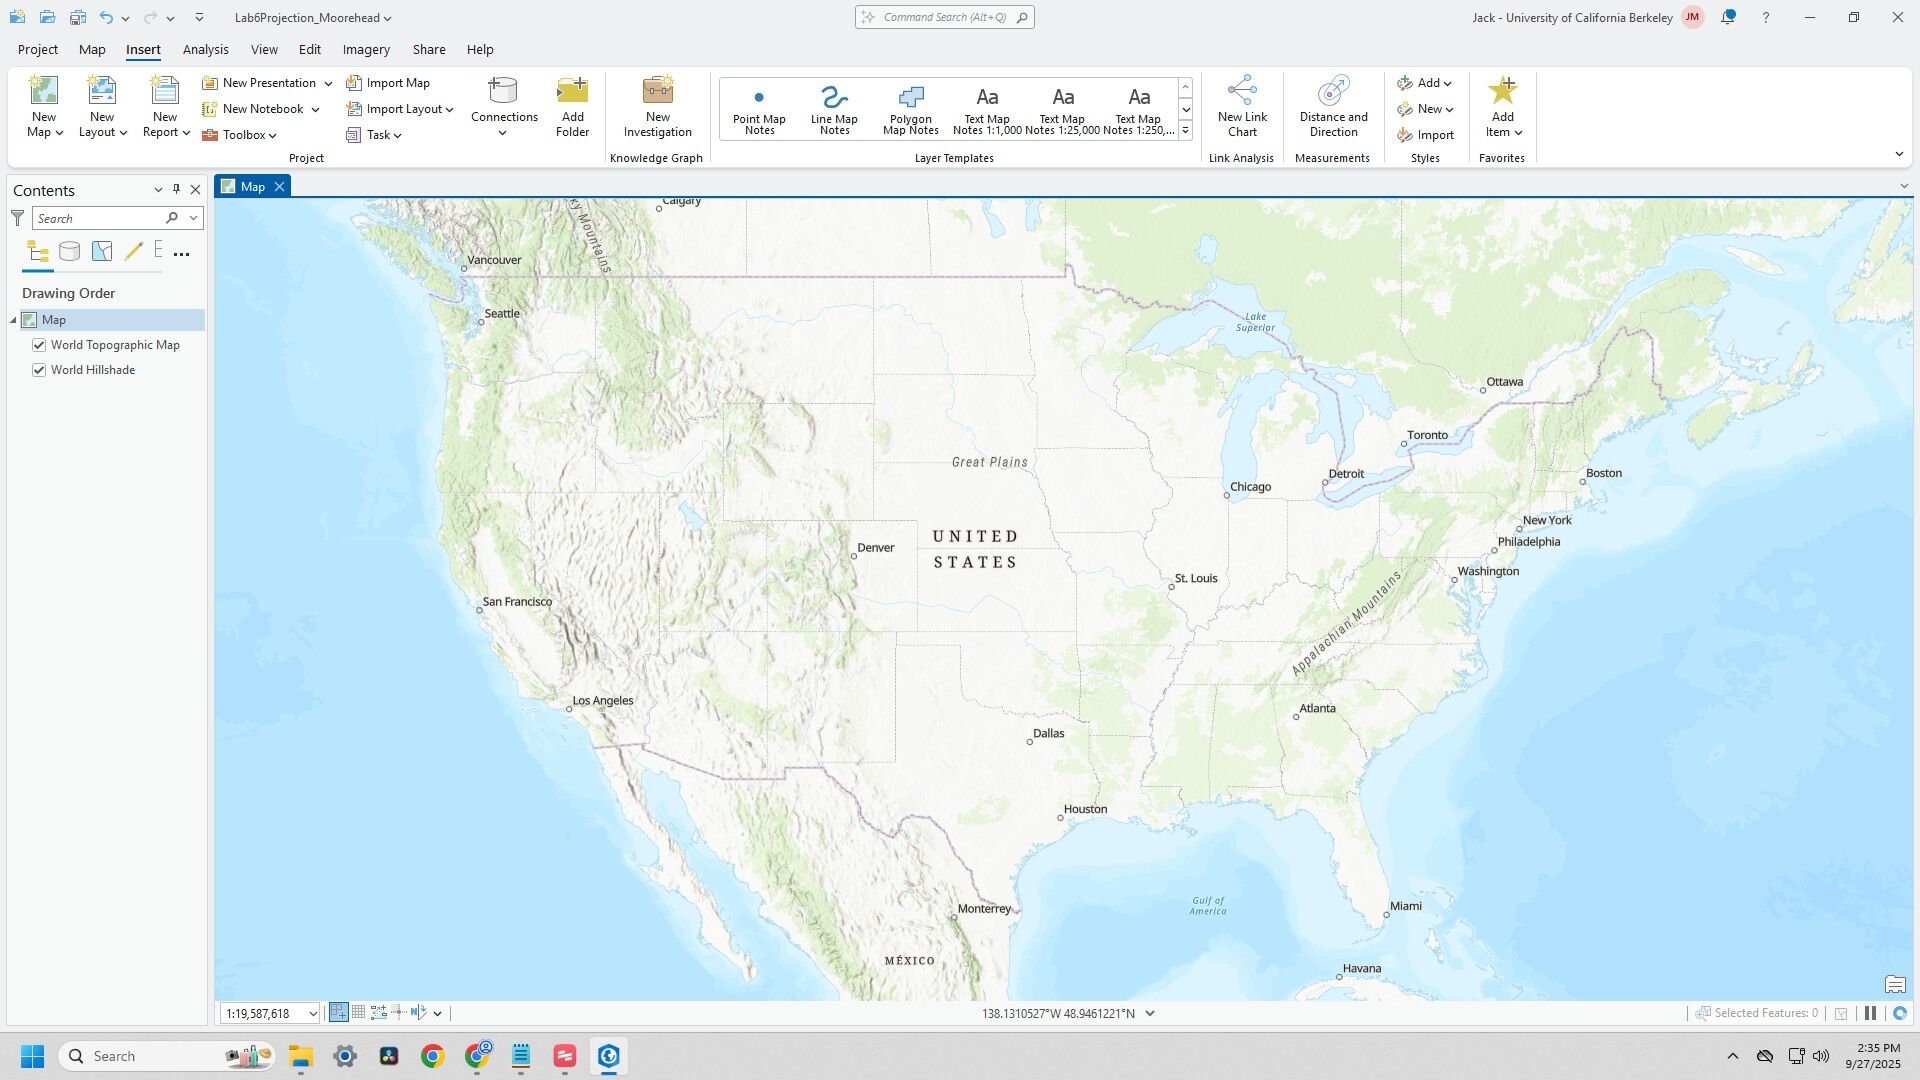Open the Analysis ribbon tab
Viewport: 1920px width, 1080px height.
(205, 49)
